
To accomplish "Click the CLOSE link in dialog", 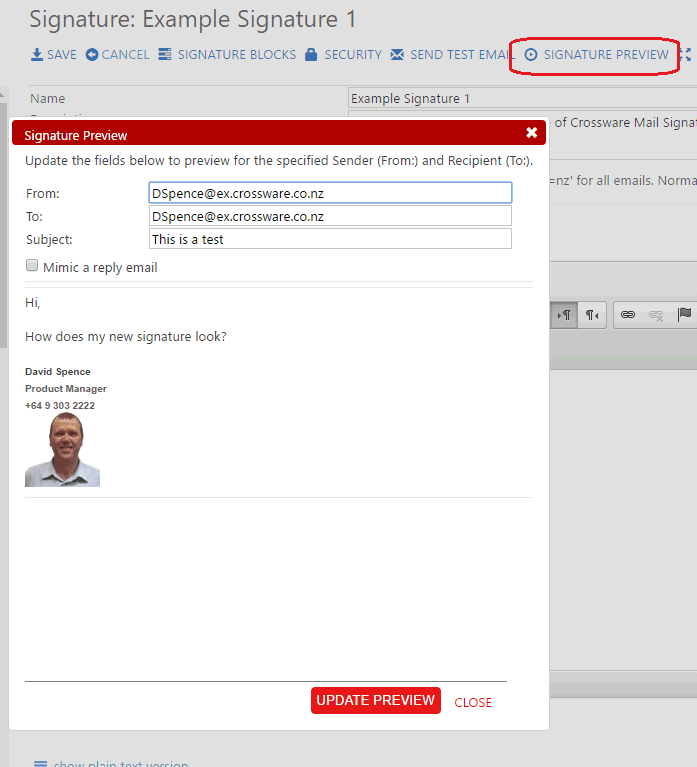I will [x=473, y=702].
